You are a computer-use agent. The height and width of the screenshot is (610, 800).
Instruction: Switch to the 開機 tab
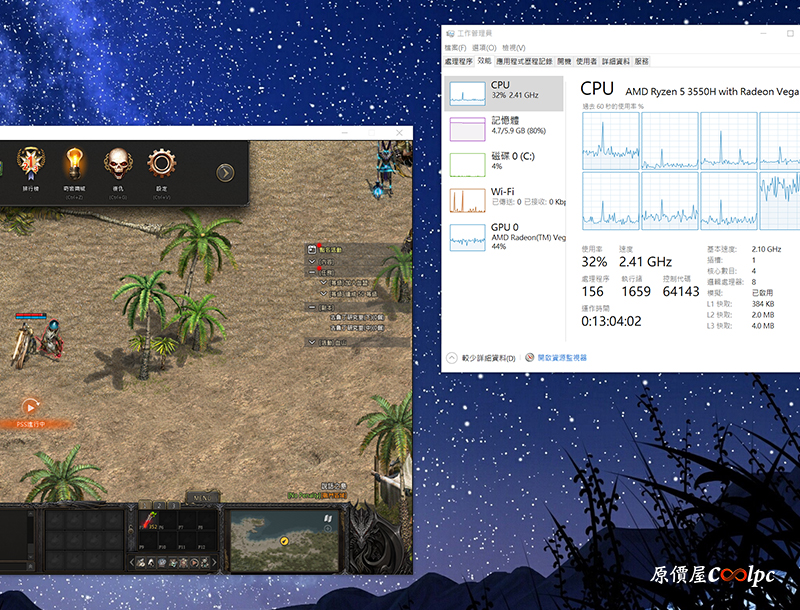pyautogui.click(x=564, y=61)
